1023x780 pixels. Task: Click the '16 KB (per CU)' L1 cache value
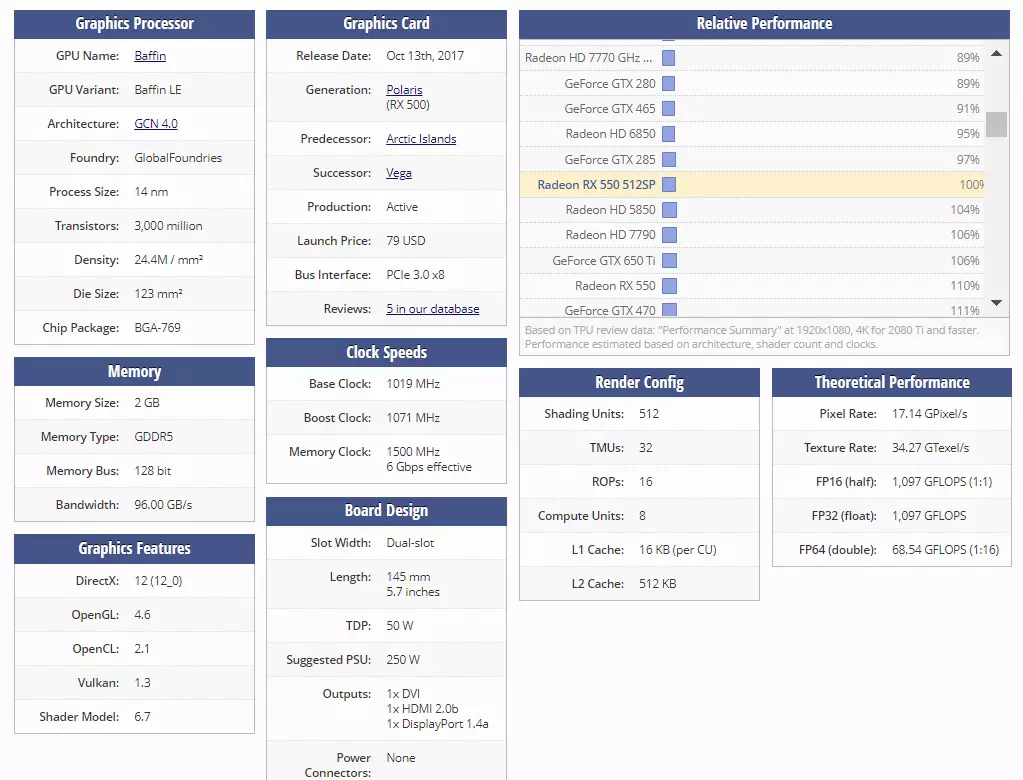pyautogui.click(x=678, y=550)
